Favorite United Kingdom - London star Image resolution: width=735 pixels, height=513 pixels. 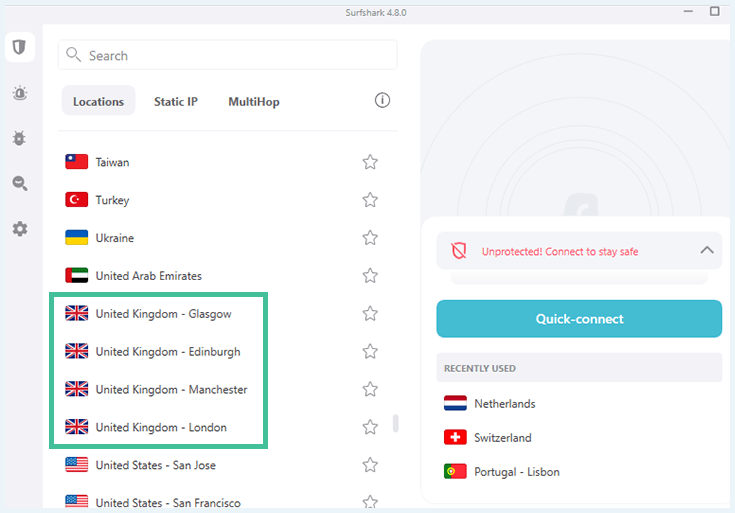click(370, 427)
